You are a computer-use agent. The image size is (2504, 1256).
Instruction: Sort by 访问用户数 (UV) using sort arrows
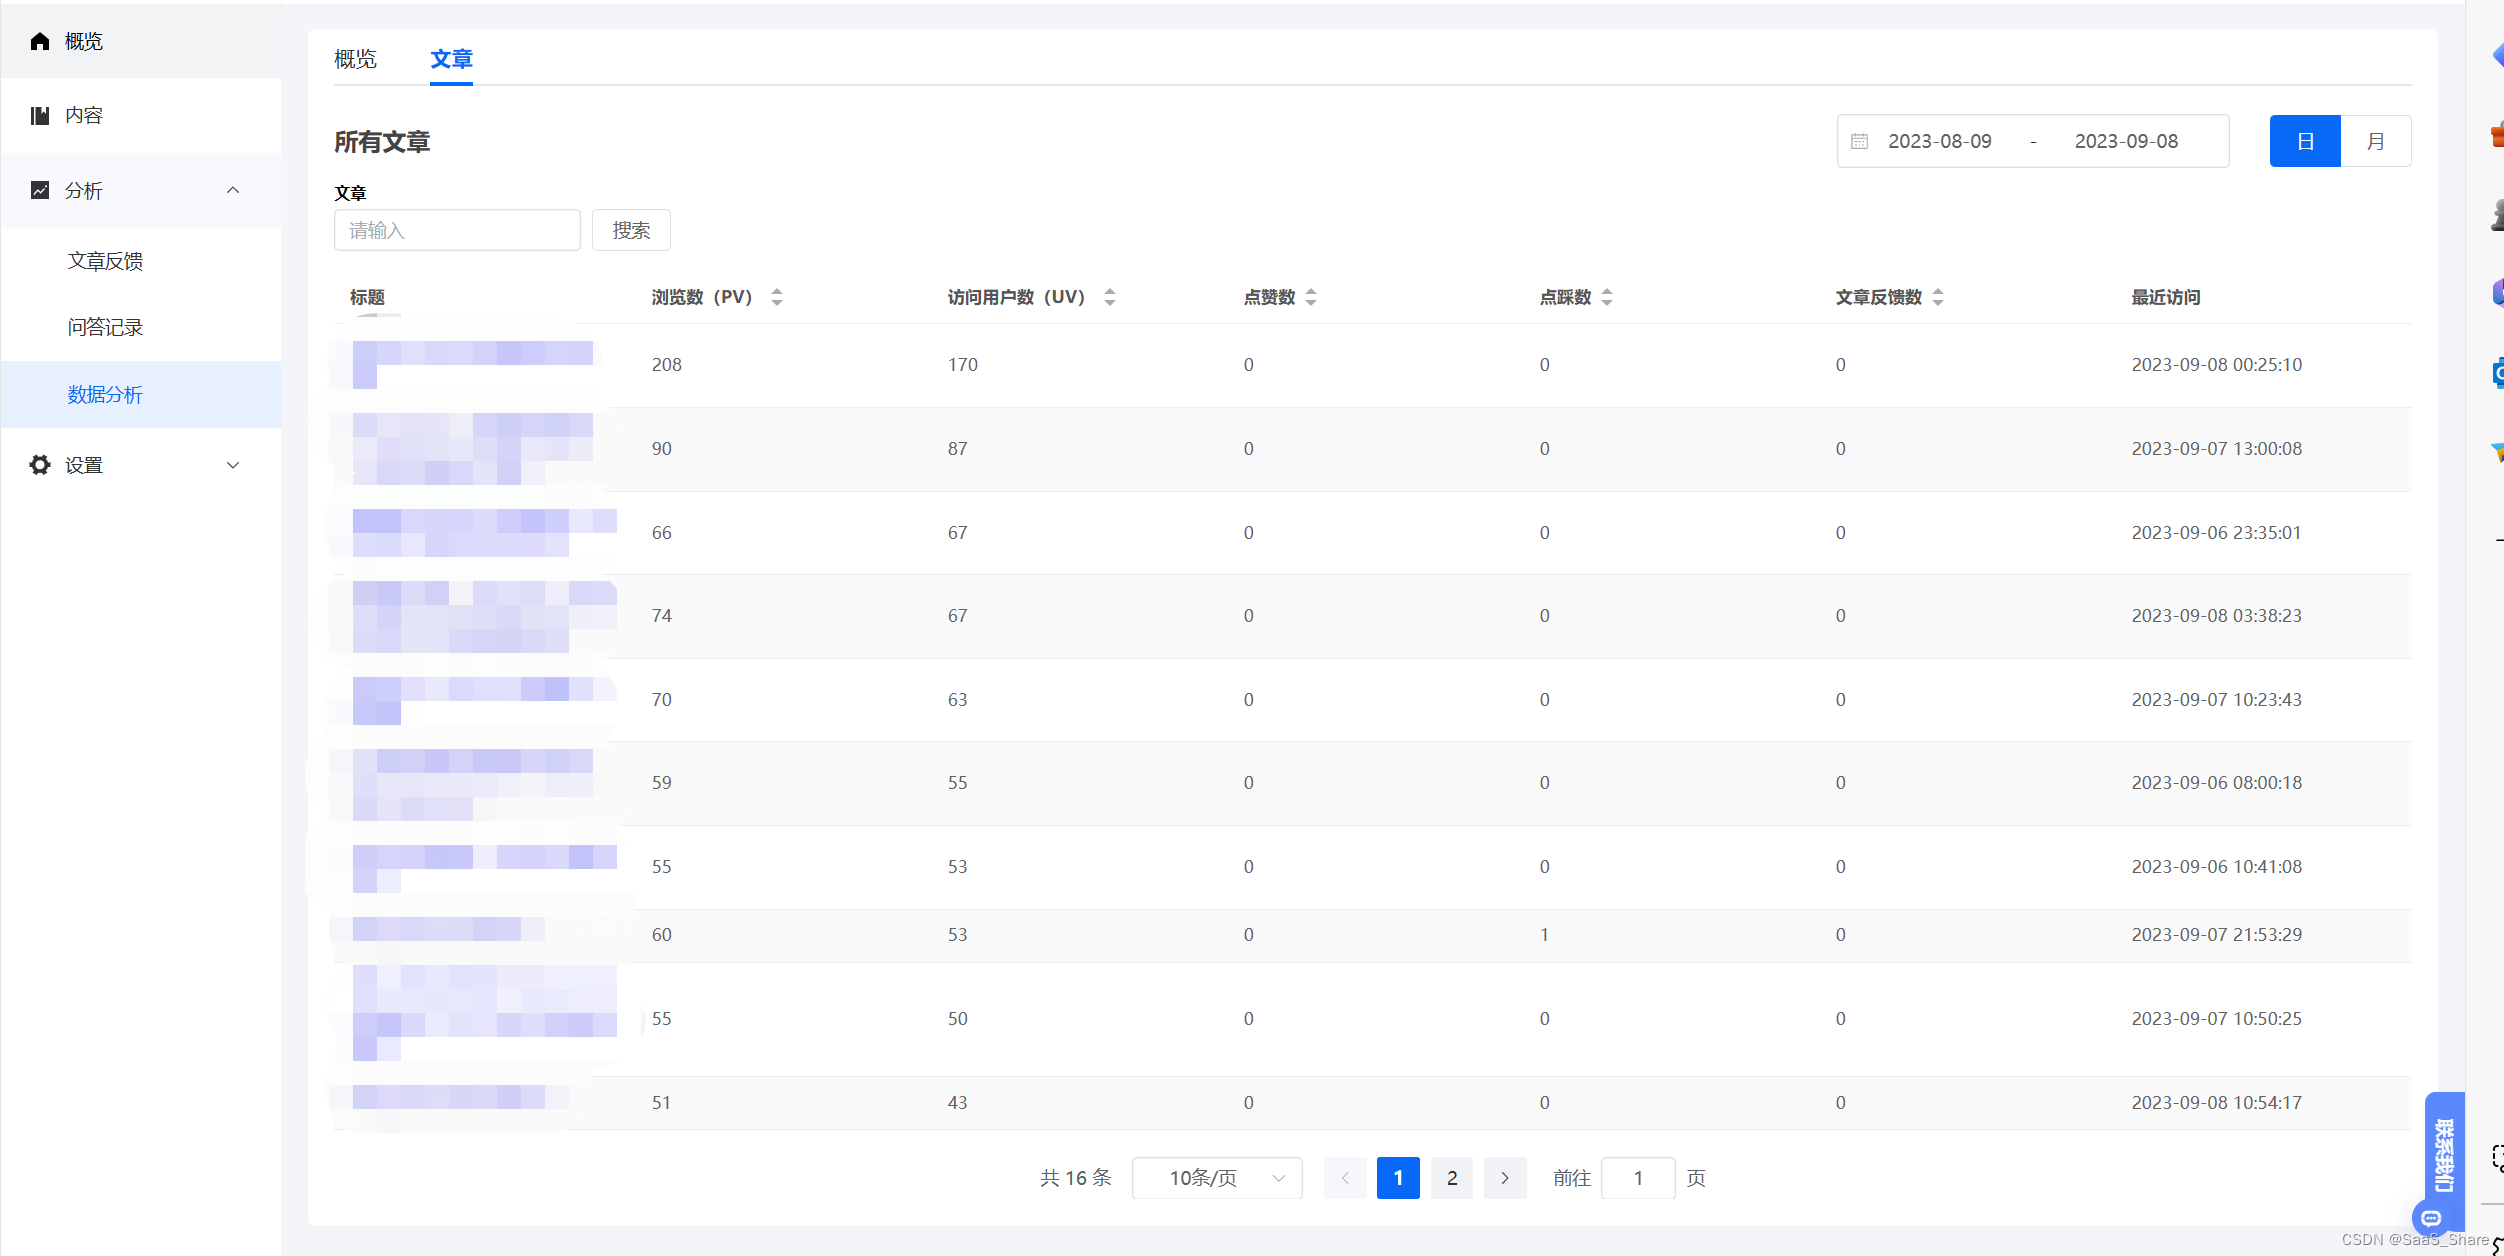coord(1110,297)
